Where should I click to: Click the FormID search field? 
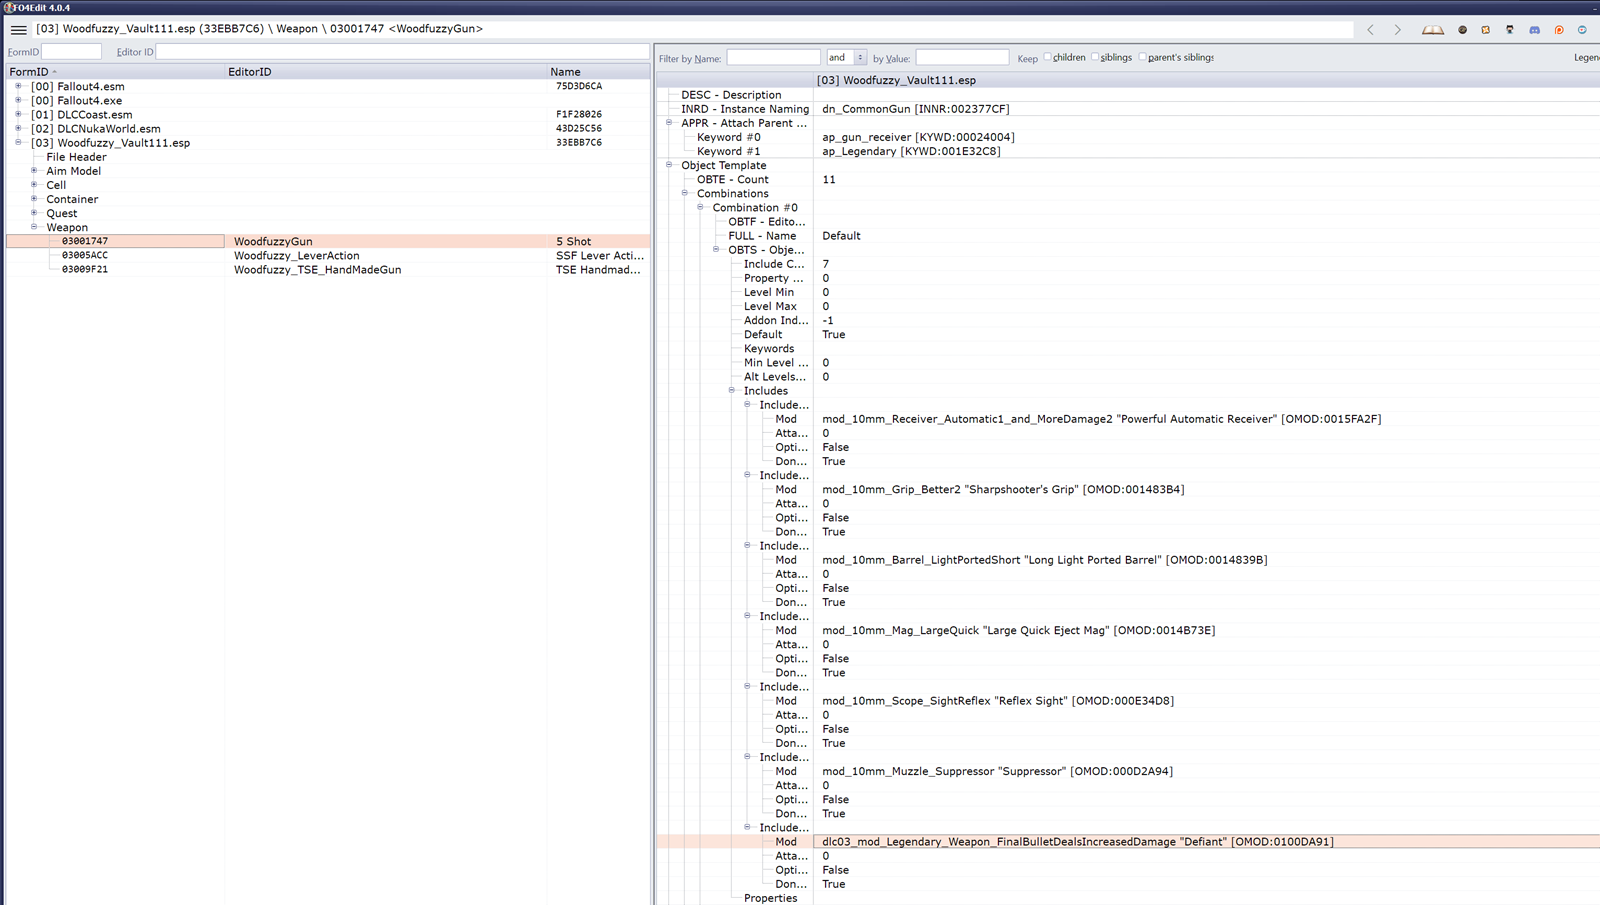[71, 51]
